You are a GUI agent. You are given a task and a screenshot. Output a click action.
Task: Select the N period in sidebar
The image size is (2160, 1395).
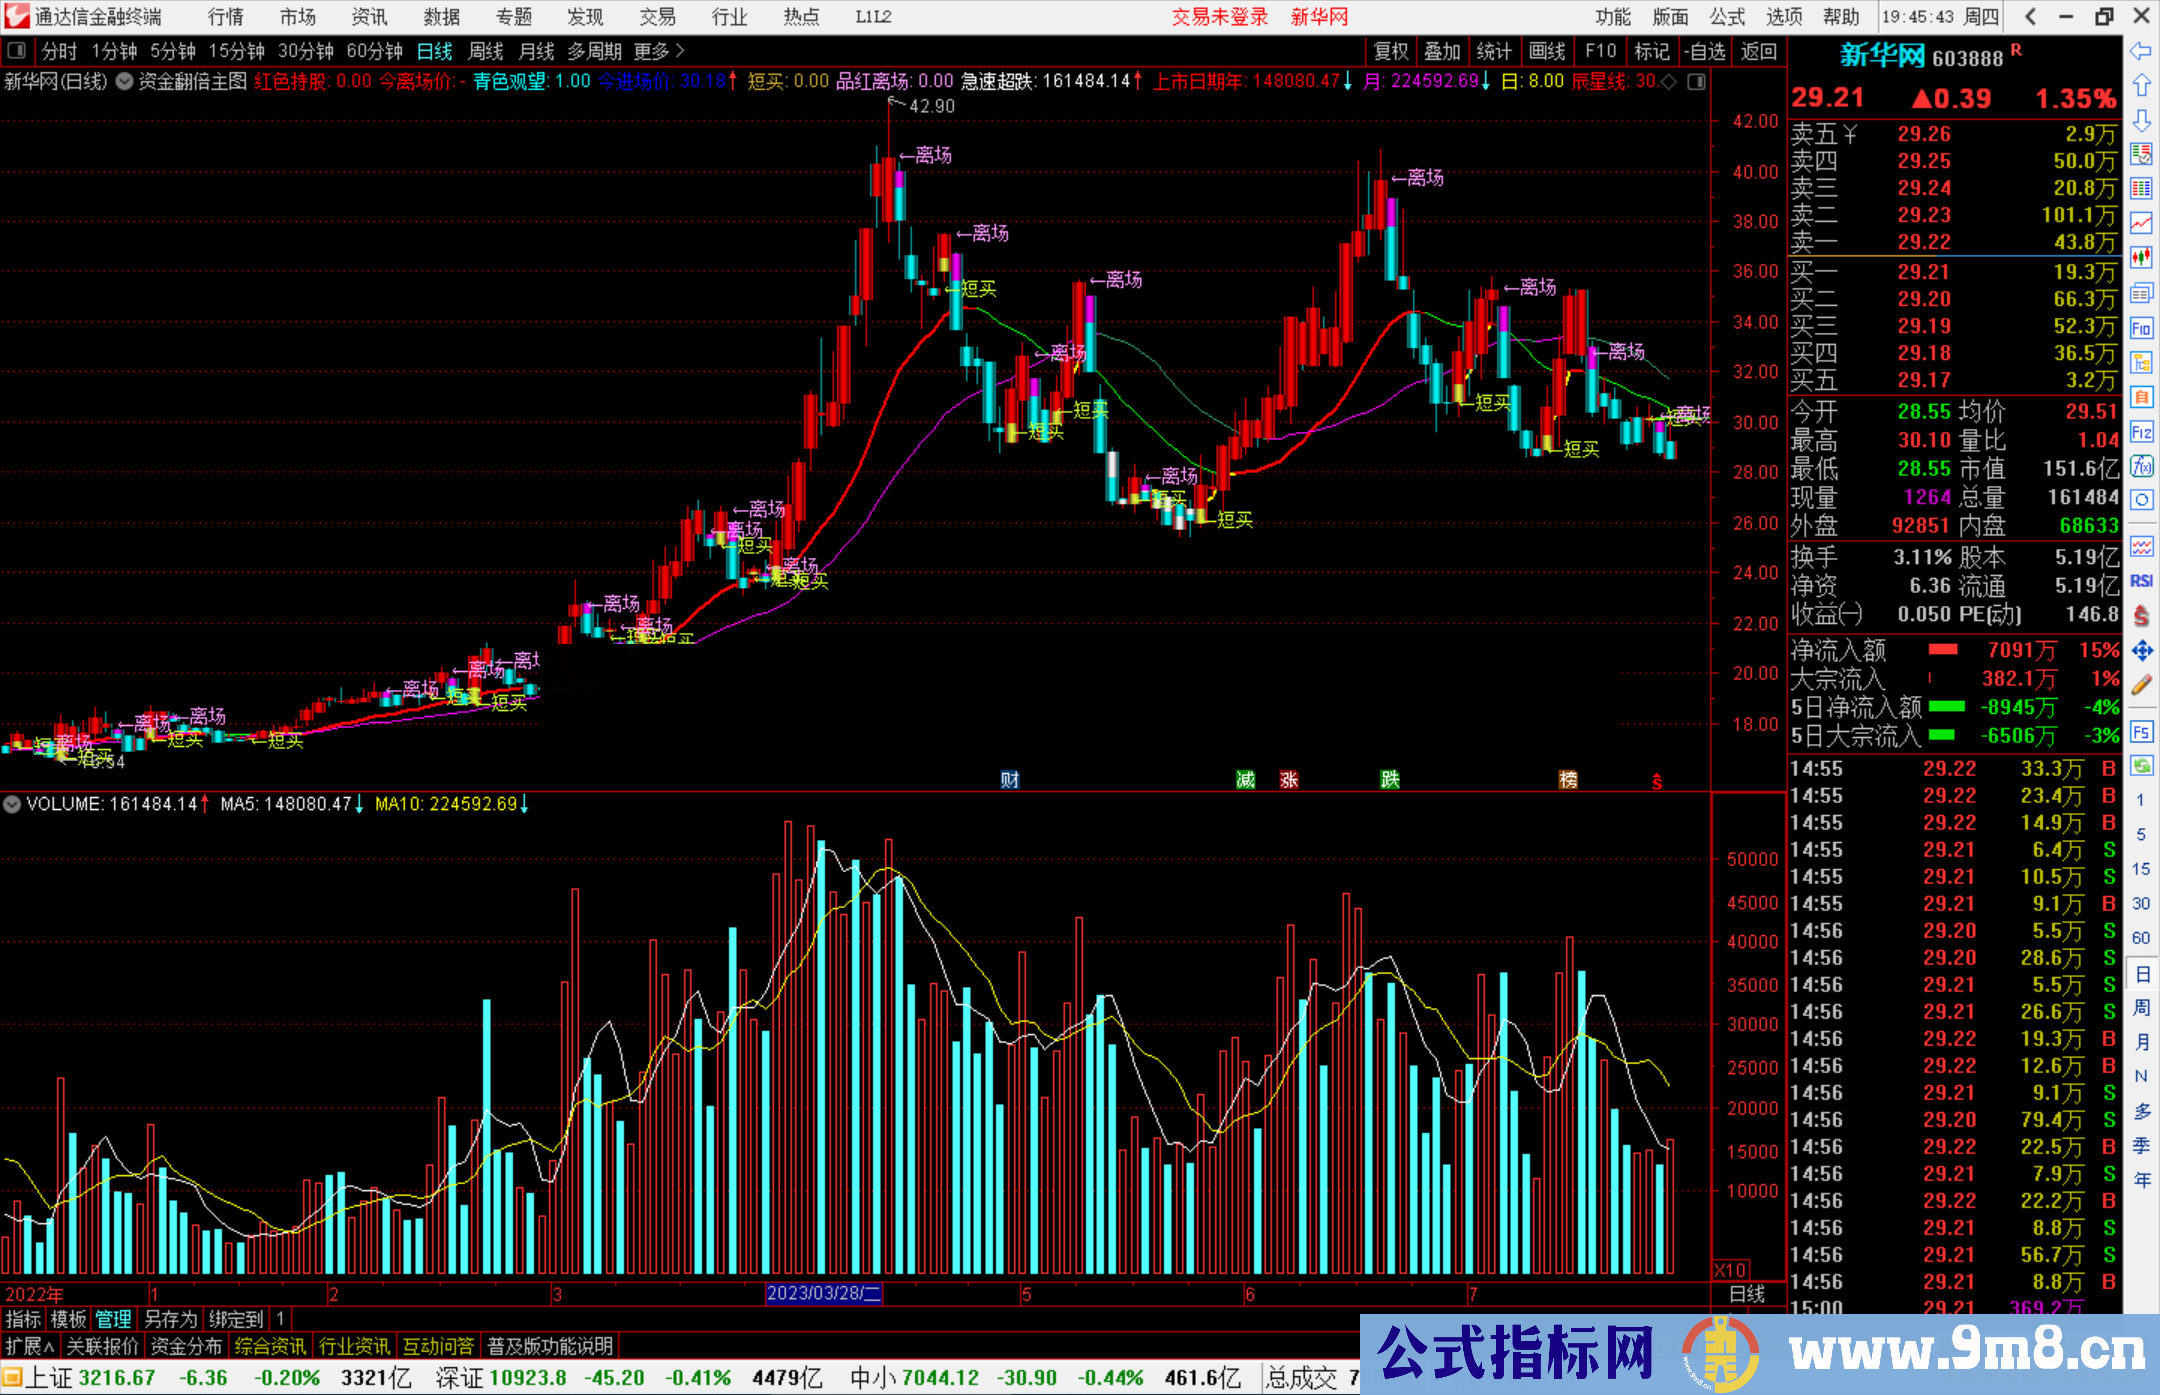pyautogui.click(x=2141, y=1076)
